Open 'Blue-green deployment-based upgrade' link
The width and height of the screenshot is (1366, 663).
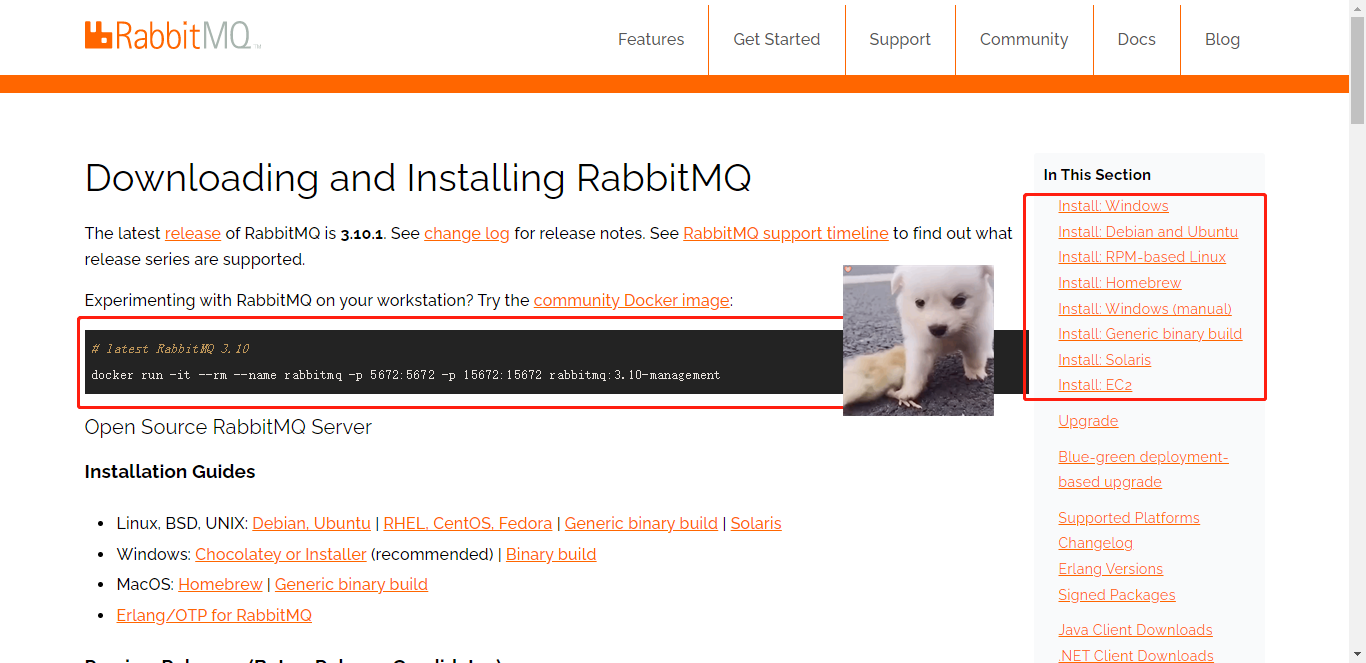1143,469
